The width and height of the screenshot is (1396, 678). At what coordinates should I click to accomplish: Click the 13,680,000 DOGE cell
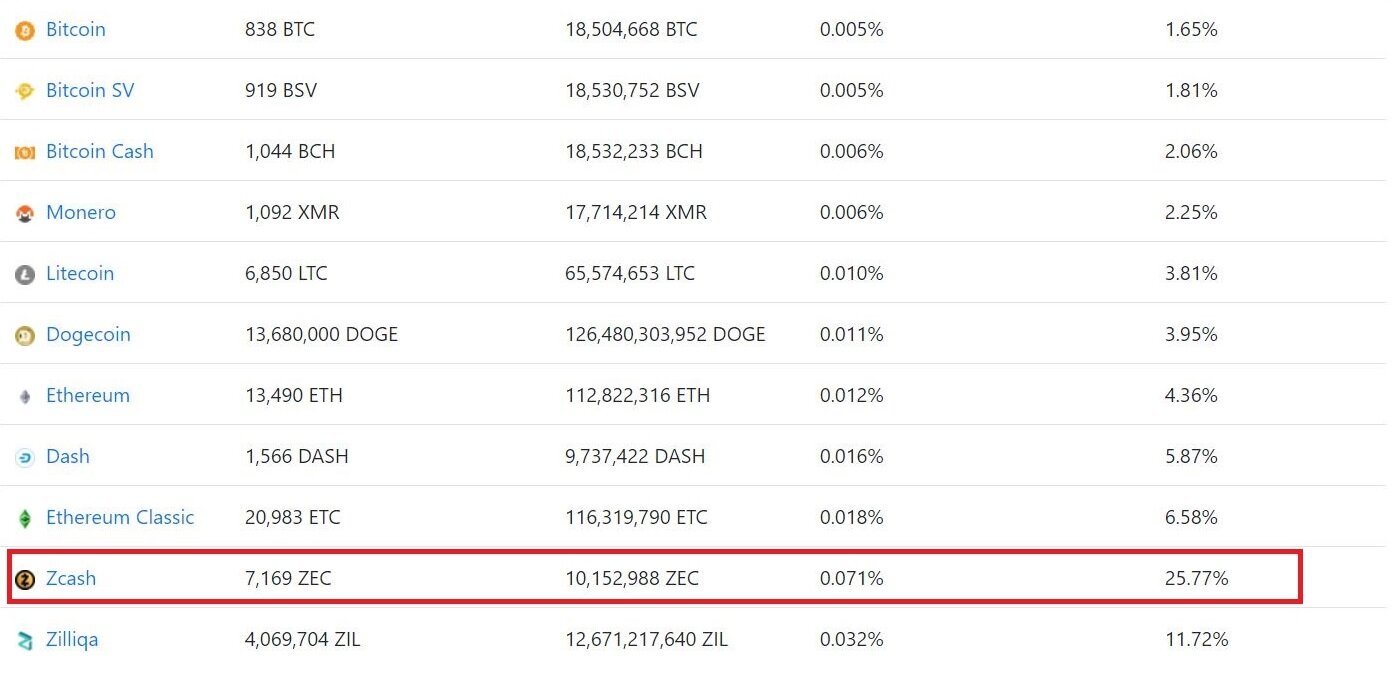pos(321,335)
